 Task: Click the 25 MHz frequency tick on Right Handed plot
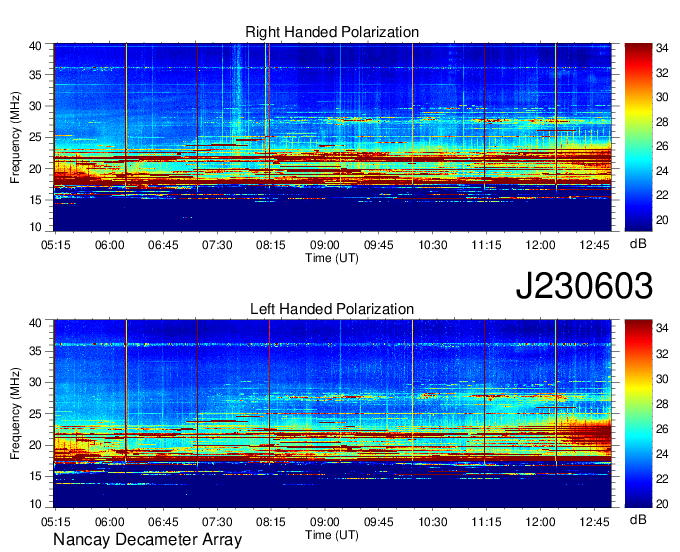pyautogui.click(x=36, y=137)
